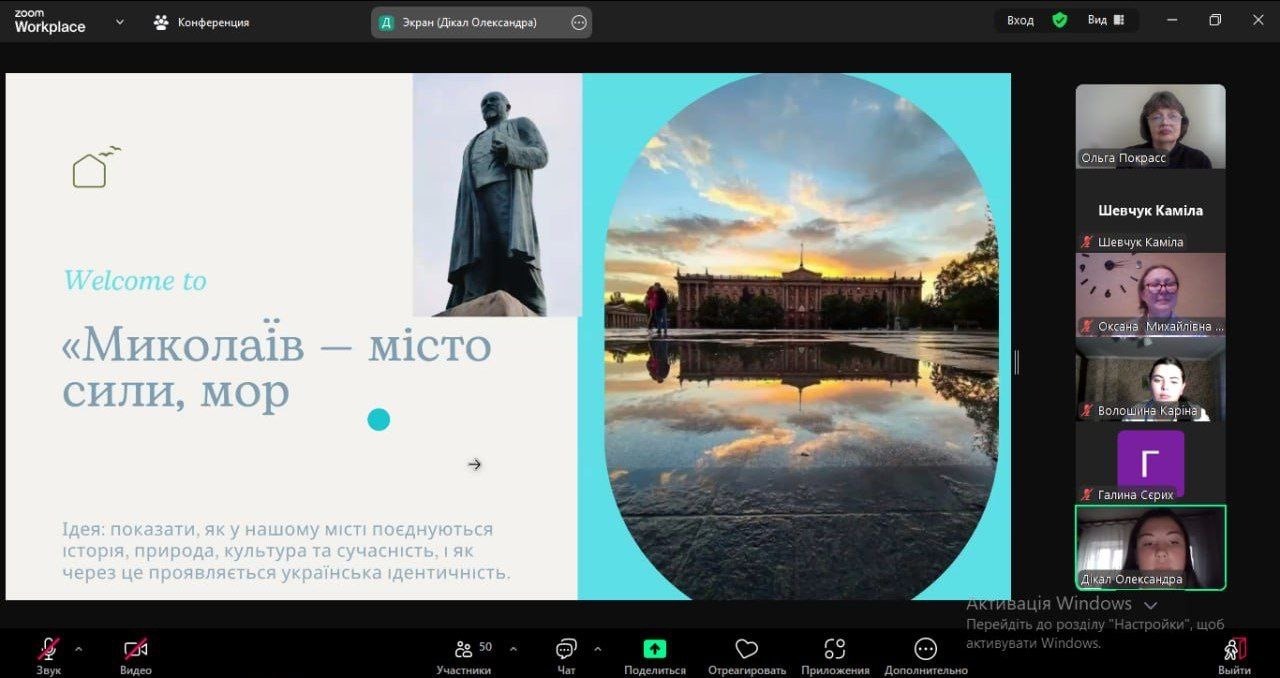Turn on the camera video button
1280x678 pixels.
136,649
